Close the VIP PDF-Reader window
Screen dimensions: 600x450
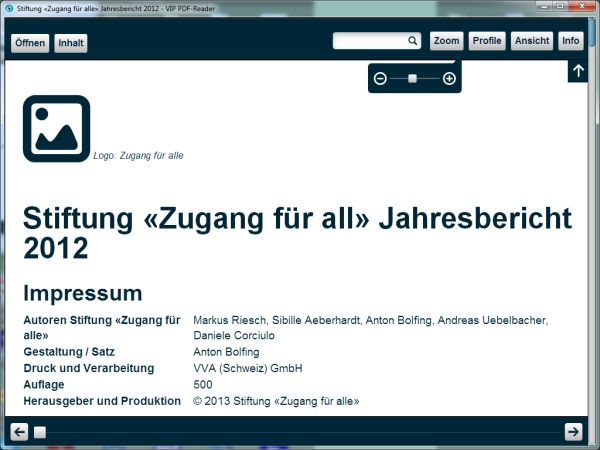[582, 6]
